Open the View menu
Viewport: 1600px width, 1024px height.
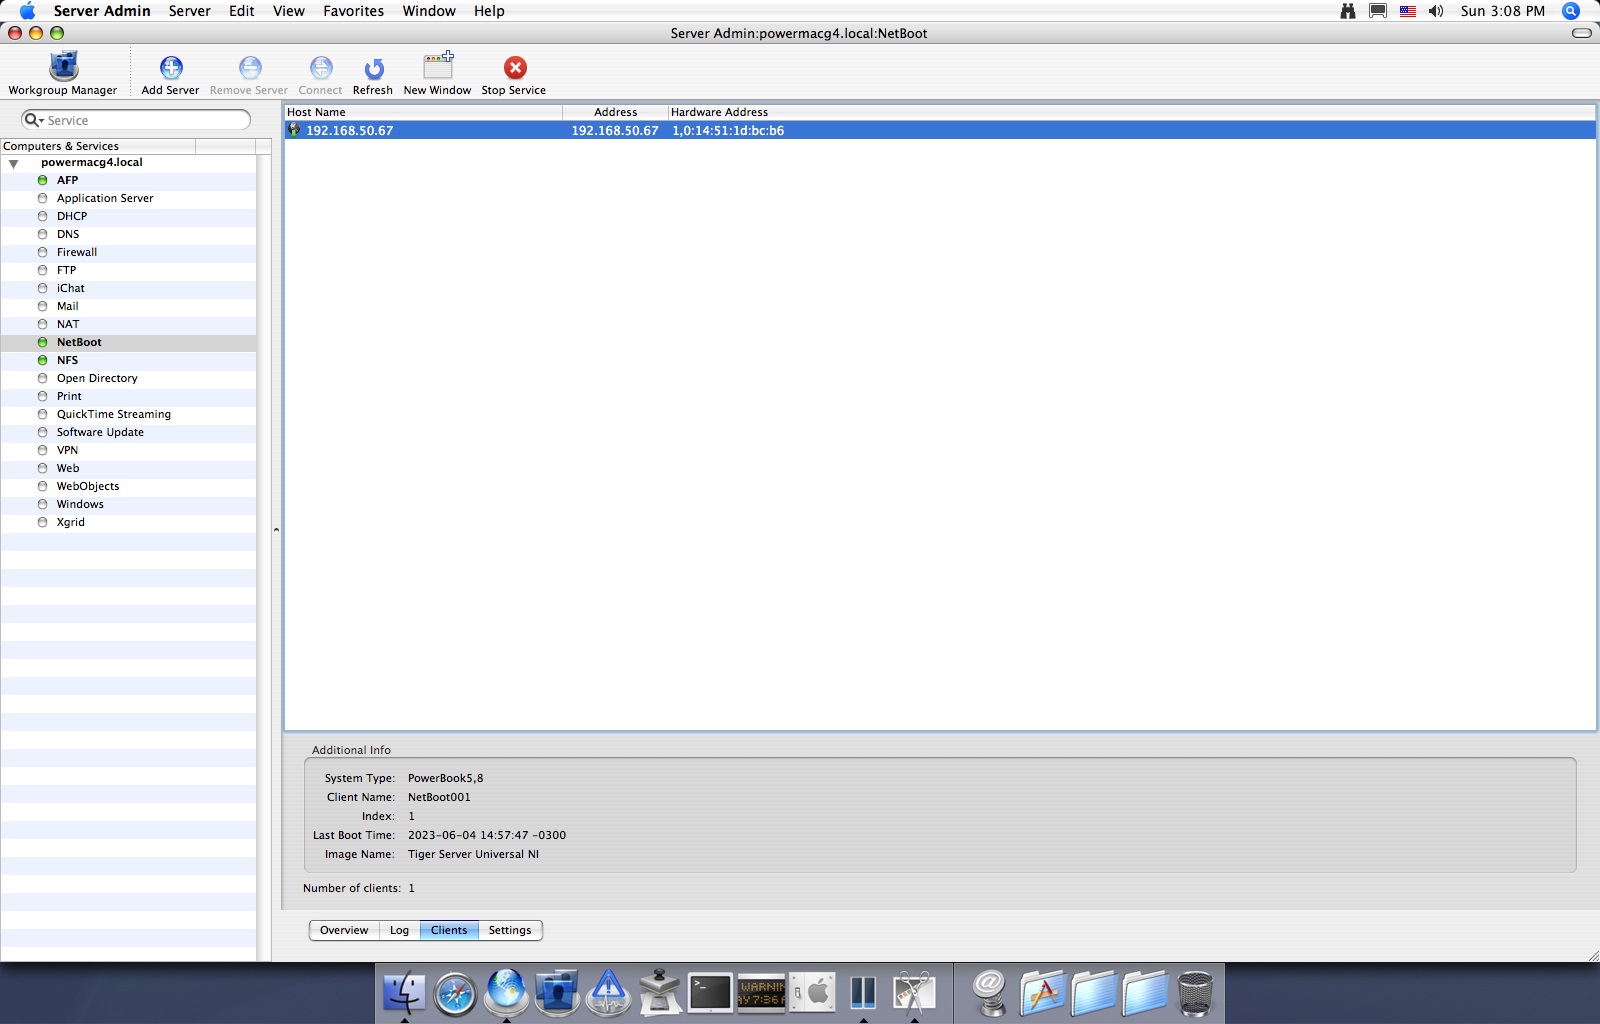pyautogui.click(x=288, y=11)
